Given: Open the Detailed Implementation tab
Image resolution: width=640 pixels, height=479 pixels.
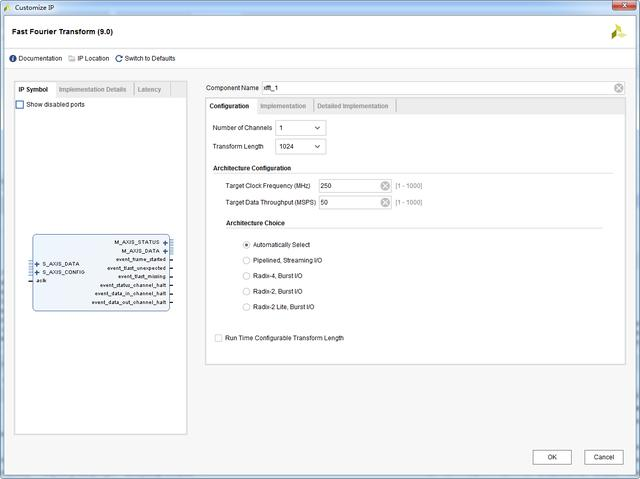Looking at the screenshot, I should tap(352, 106).
